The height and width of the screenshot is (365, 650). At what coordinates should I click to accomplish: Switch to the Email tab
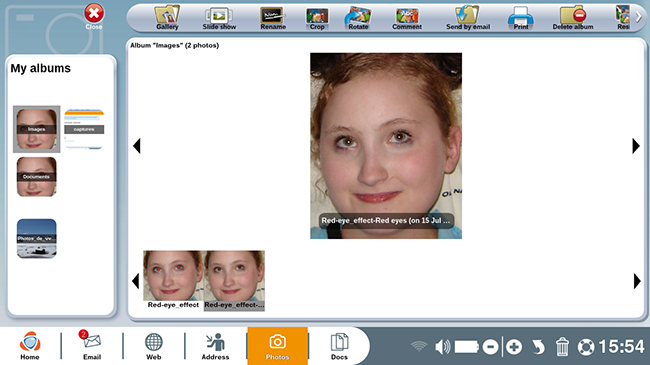pyautogui.click(x=92, y=346)
